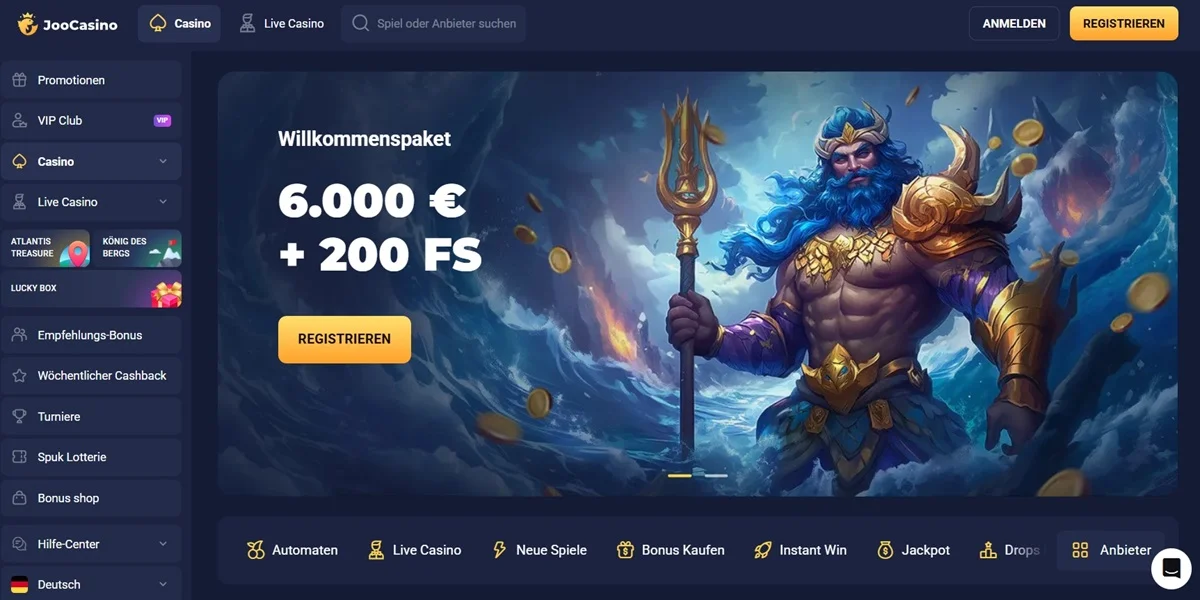The image size is (1200, 600).
Task: Open the live chat support icon
Action: pos(1171,568)
